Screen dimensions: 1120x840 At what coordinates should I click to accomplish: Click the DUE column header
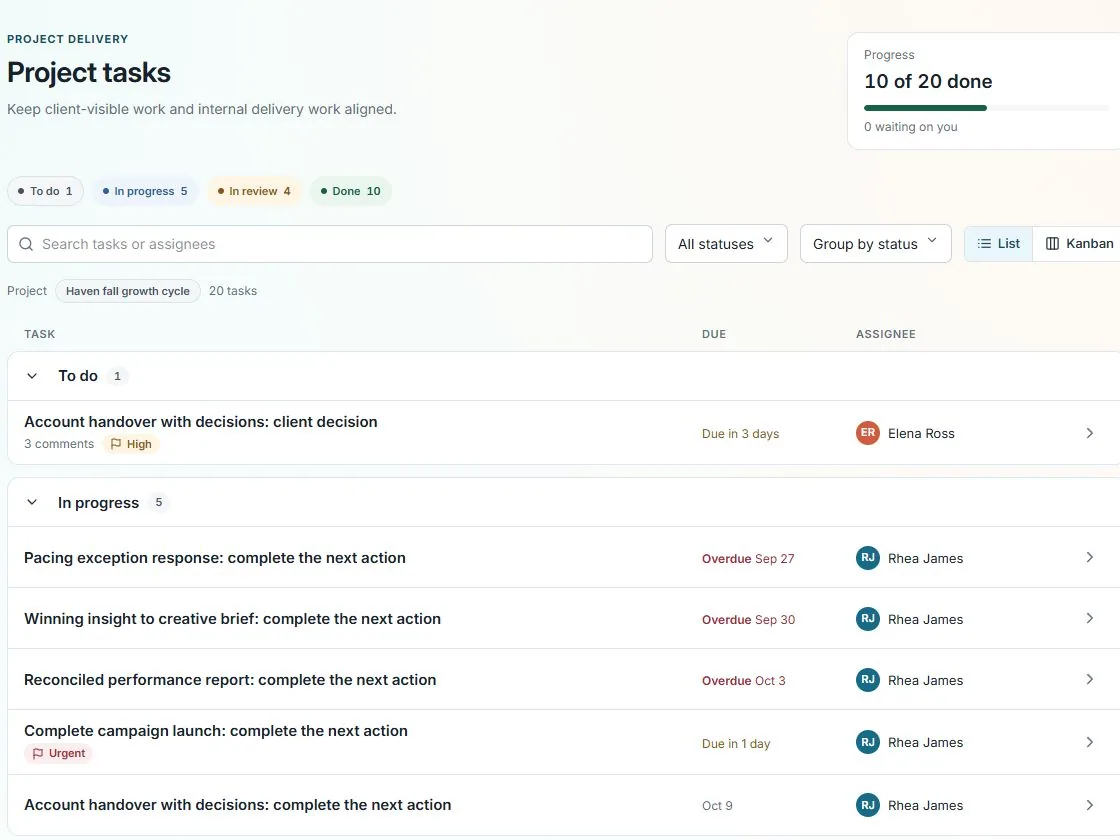point(714,334)
